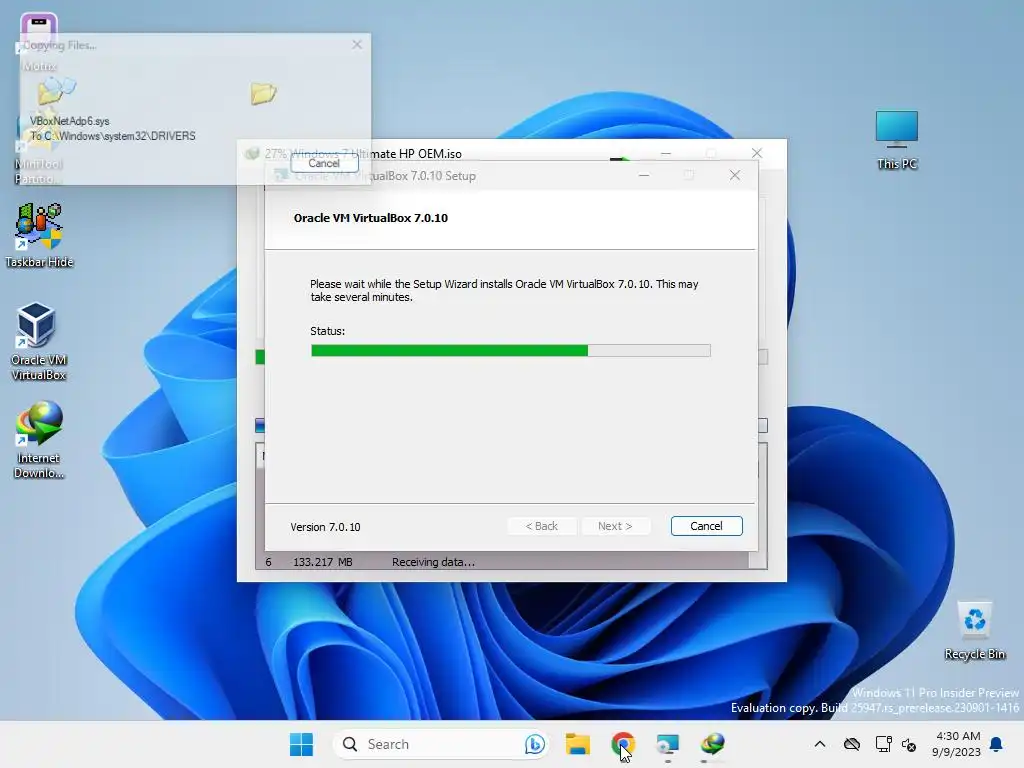Open the muted volume tray icon

tap(908, 744)
